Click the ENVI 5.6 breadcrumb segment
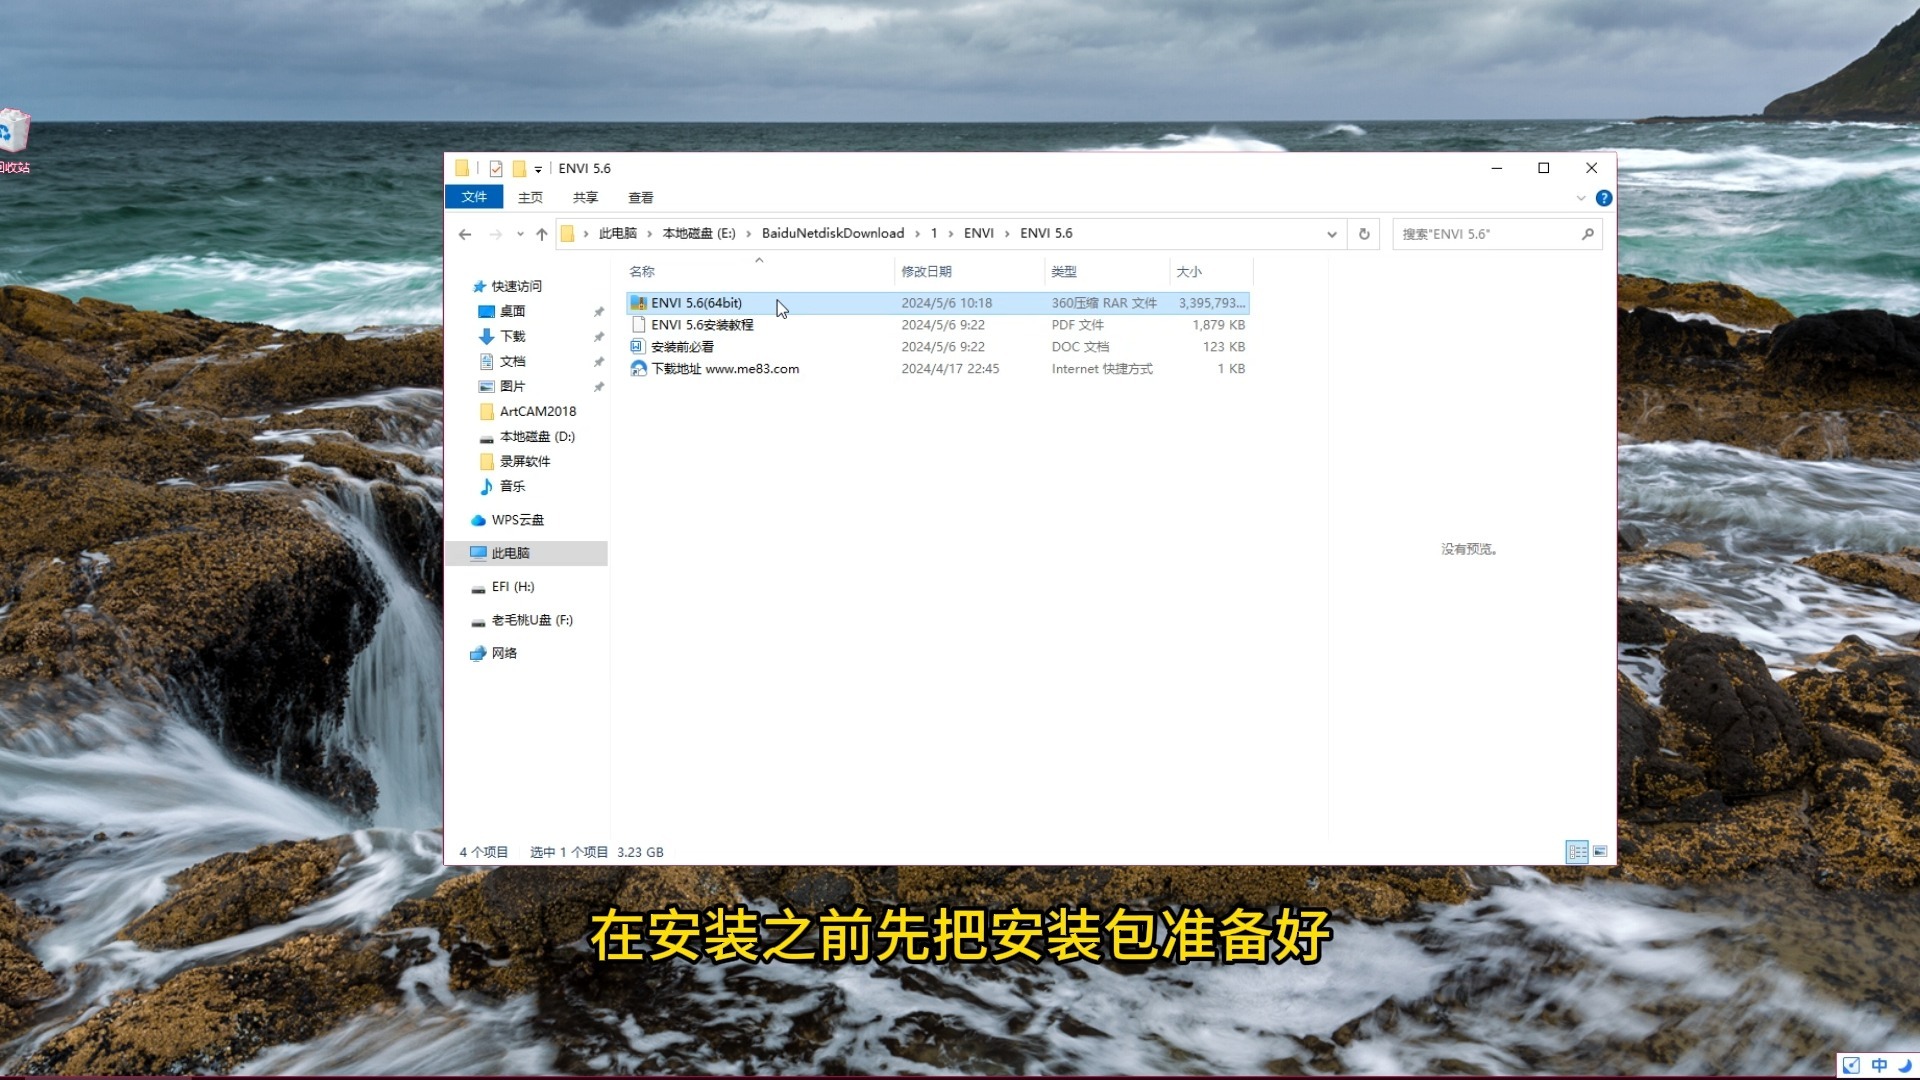1920x1080 pixels. 1046,233
